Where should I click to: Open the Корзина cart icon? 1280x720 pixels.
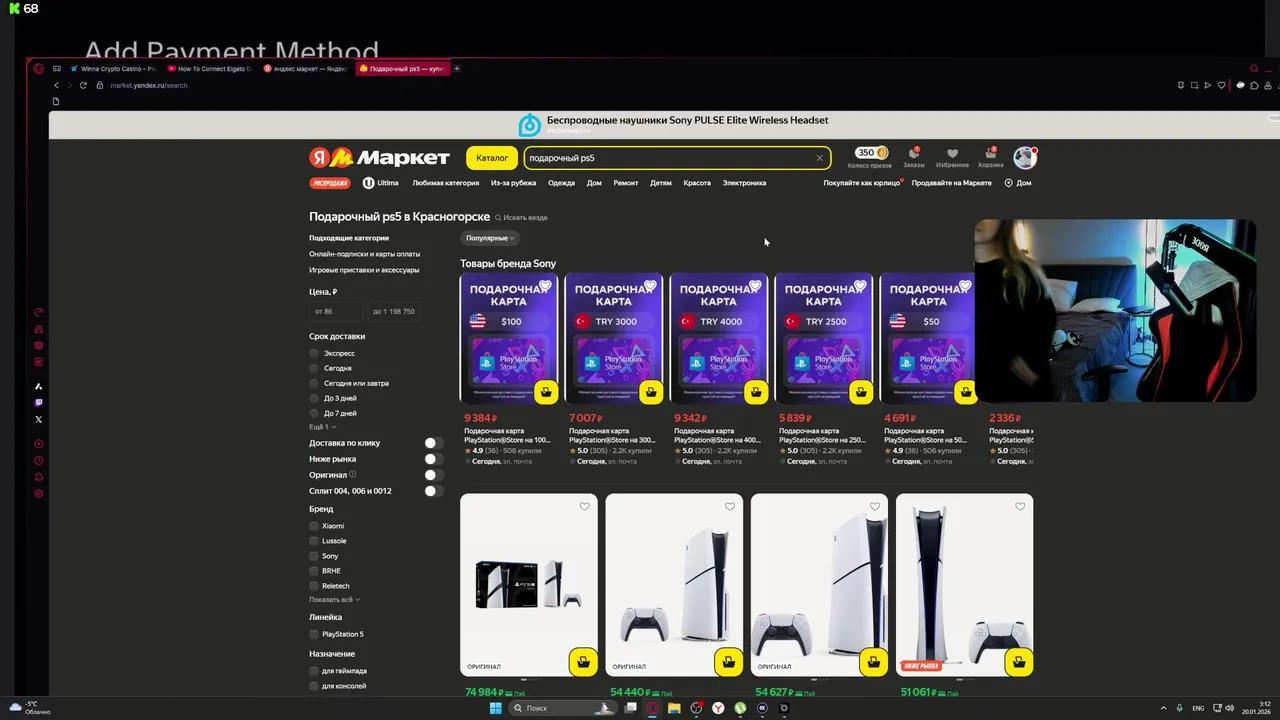991,157
